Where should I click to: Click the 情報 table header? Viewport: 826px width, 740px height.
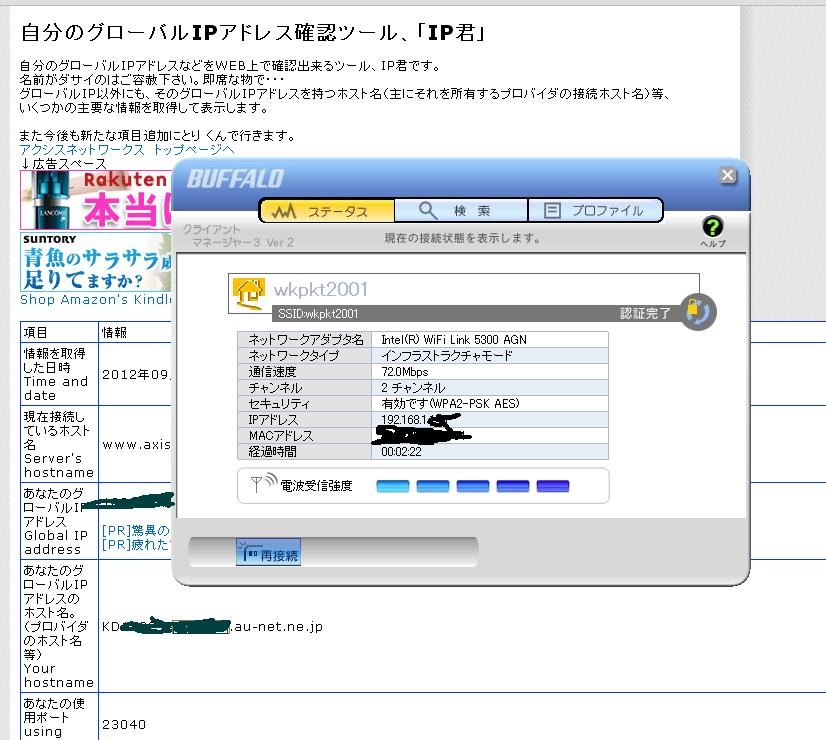(x=114, y=332)
